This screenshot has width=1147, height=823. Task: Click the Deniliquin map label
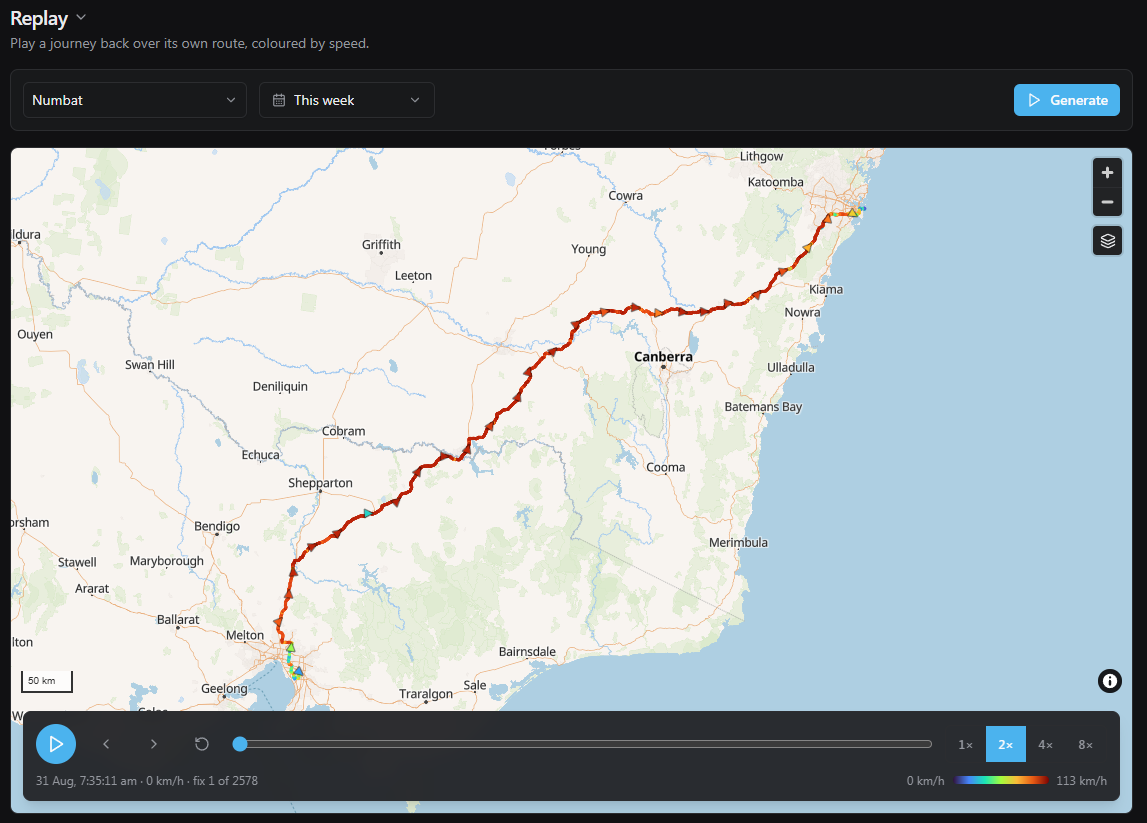280,386
